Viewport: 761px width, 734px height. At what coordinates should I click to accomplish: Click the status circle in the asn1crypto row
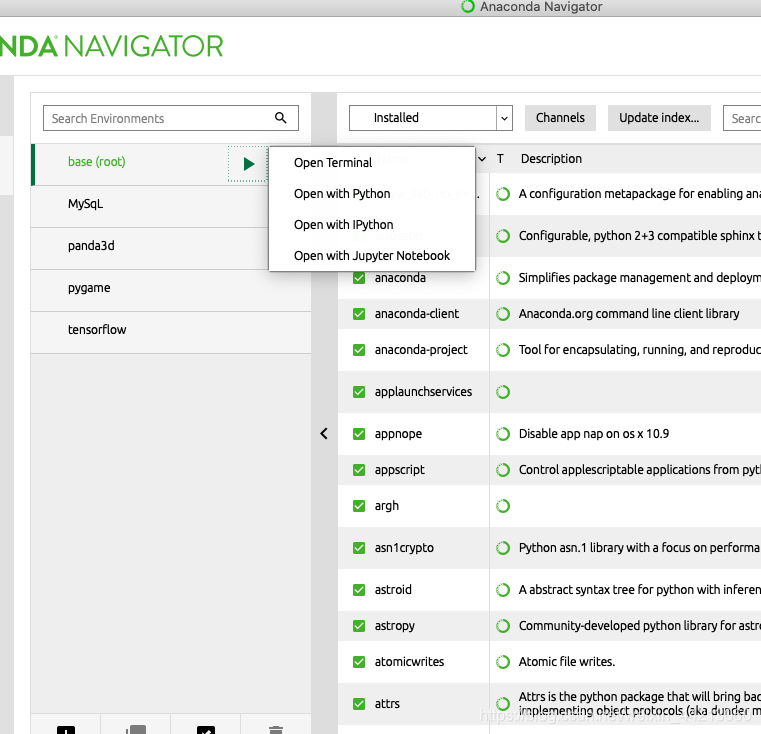[x=503, y=548]
